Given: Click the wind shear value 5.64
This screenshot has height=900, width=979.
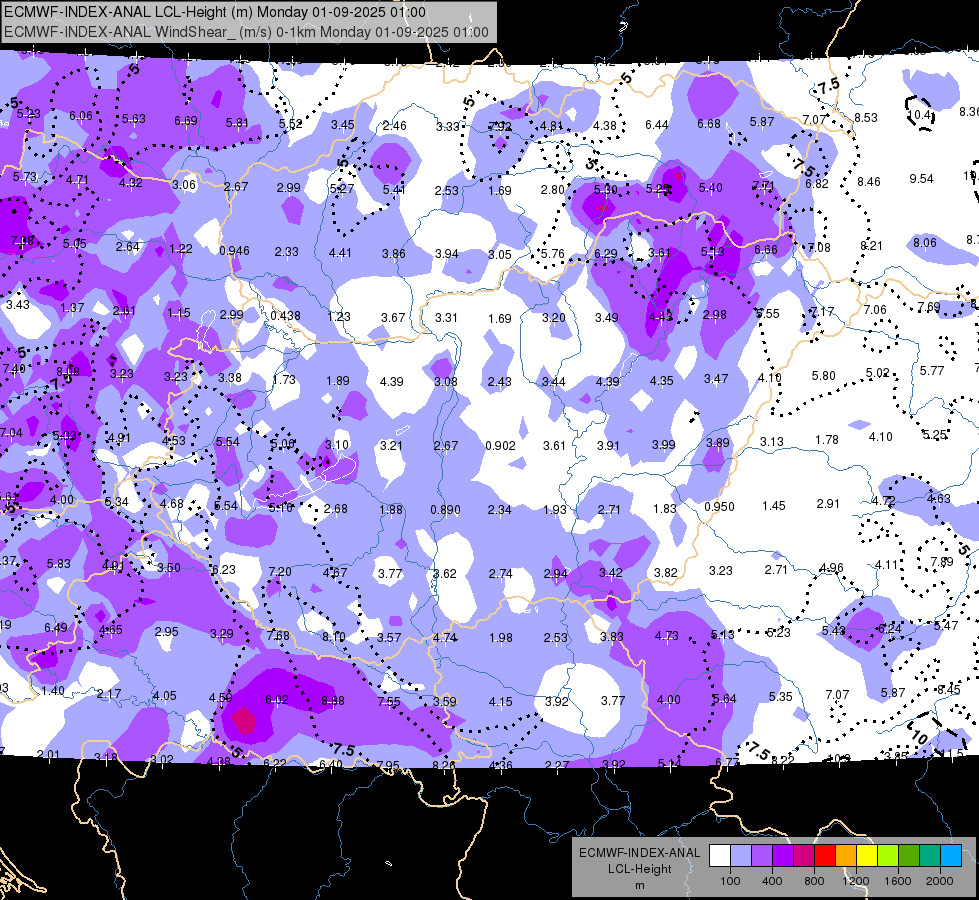Looking at the screenshot, I should tap(725, 699).
